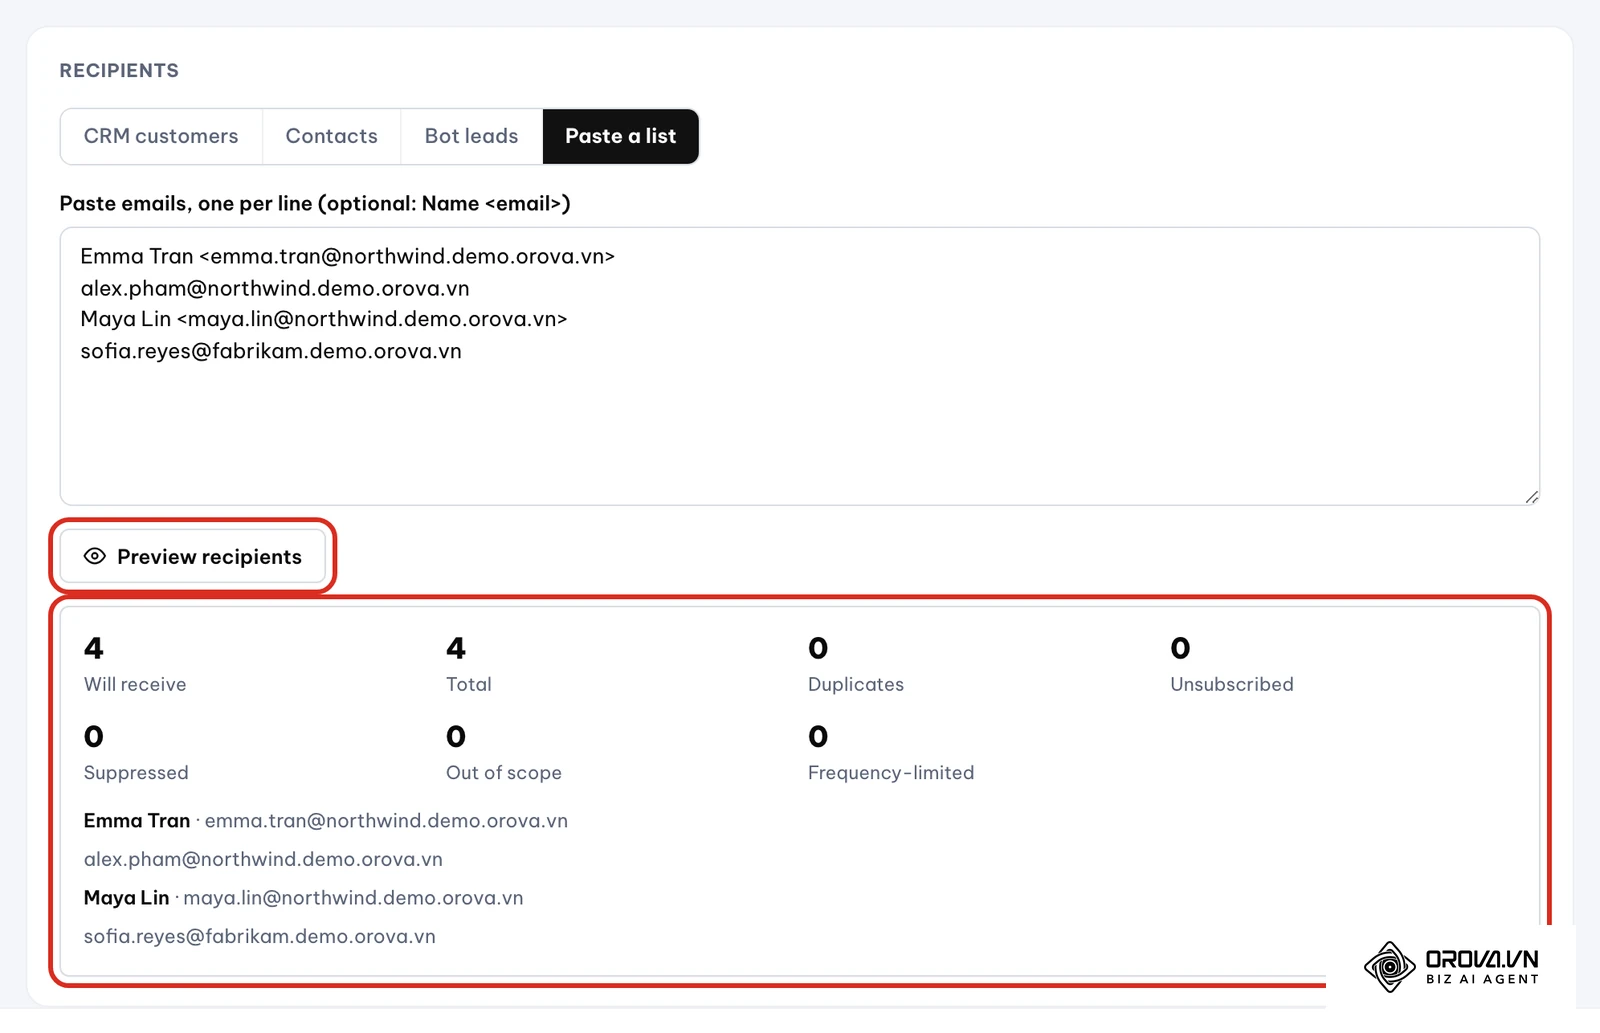Viewport: 1600px width, 1033px height.
Task: Click the 'Total' stat label
Action: tap(469, 684)
